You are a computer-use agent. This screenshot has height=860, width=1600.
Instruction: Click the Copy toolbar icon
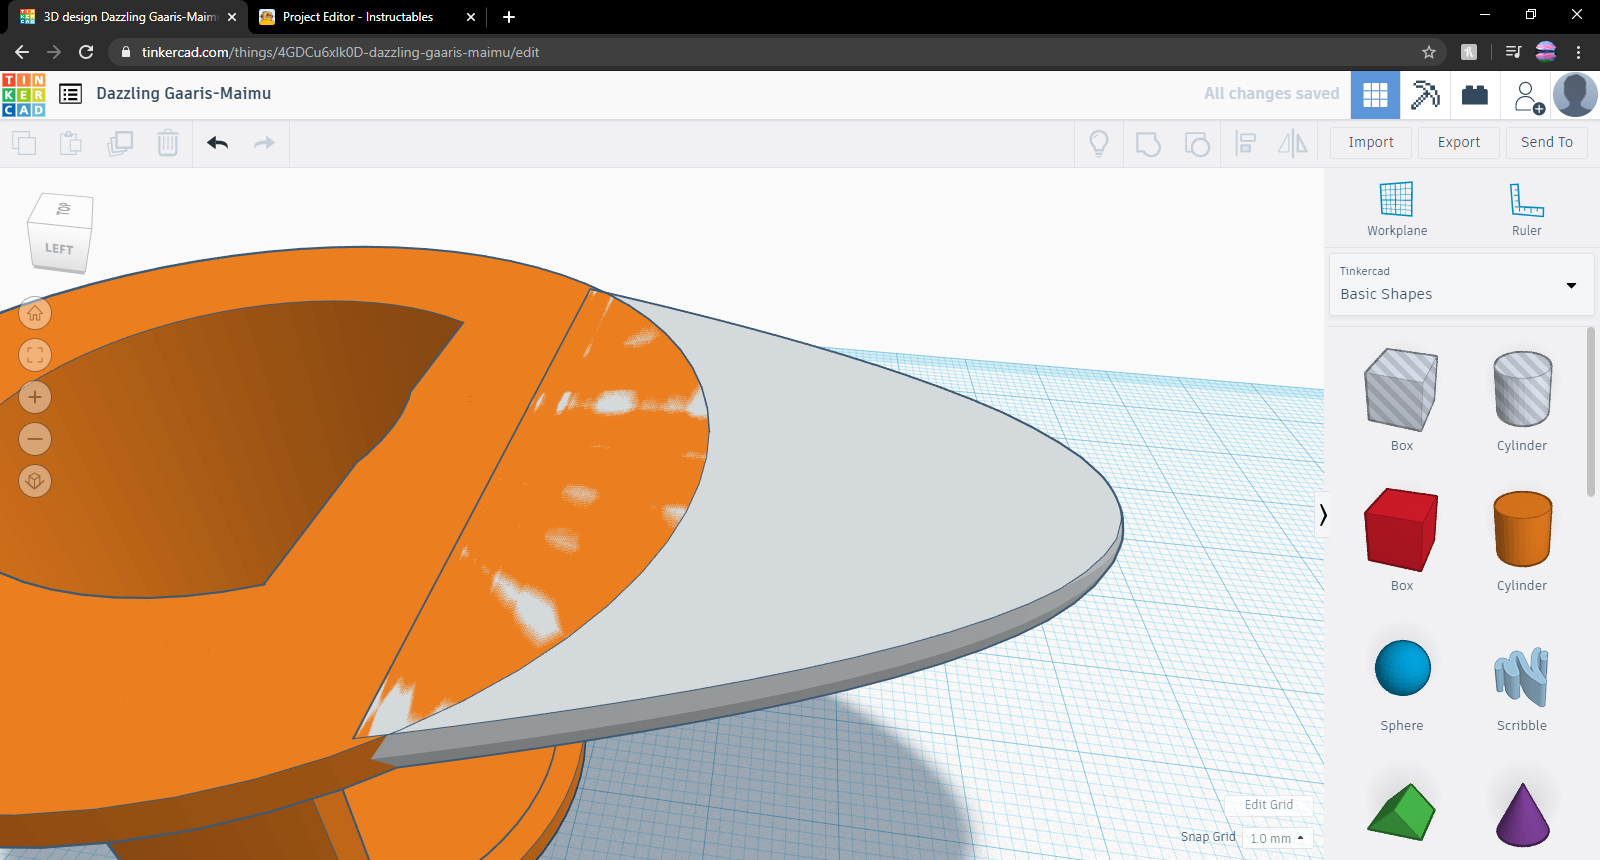coord(24,143)
